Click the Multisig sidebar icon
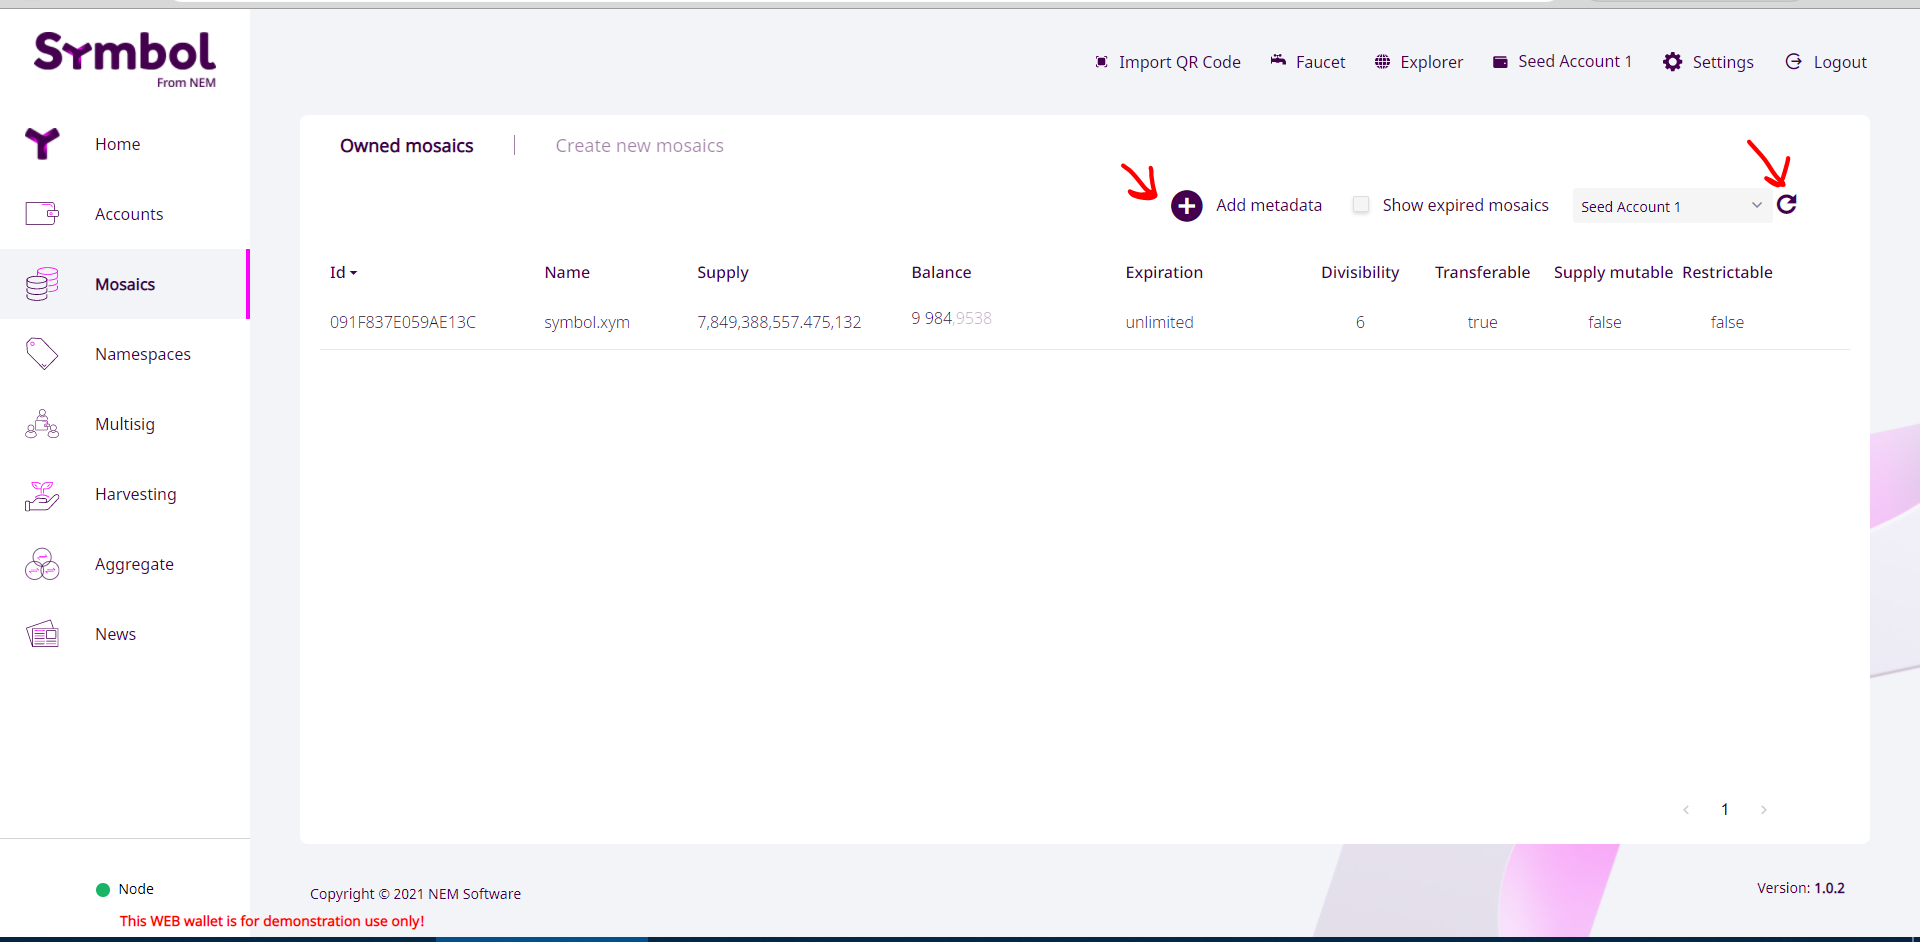1920x942 pixels. [x=42, y=424]
